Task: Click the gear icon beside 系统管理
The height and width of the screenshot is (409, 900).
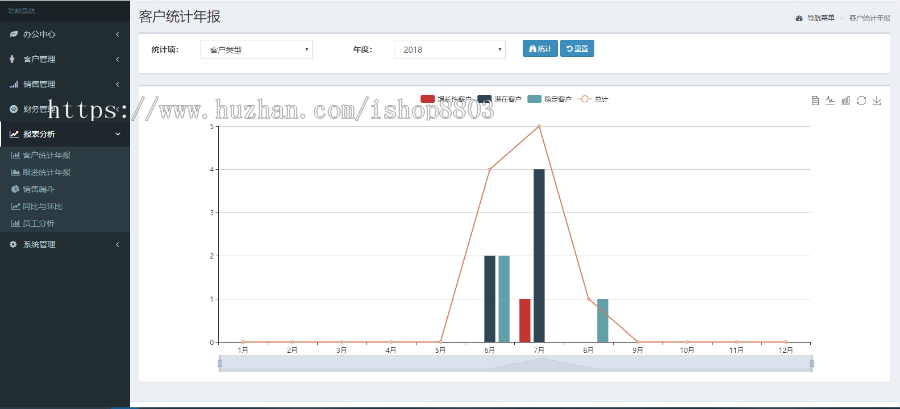Action: [14, 244]
